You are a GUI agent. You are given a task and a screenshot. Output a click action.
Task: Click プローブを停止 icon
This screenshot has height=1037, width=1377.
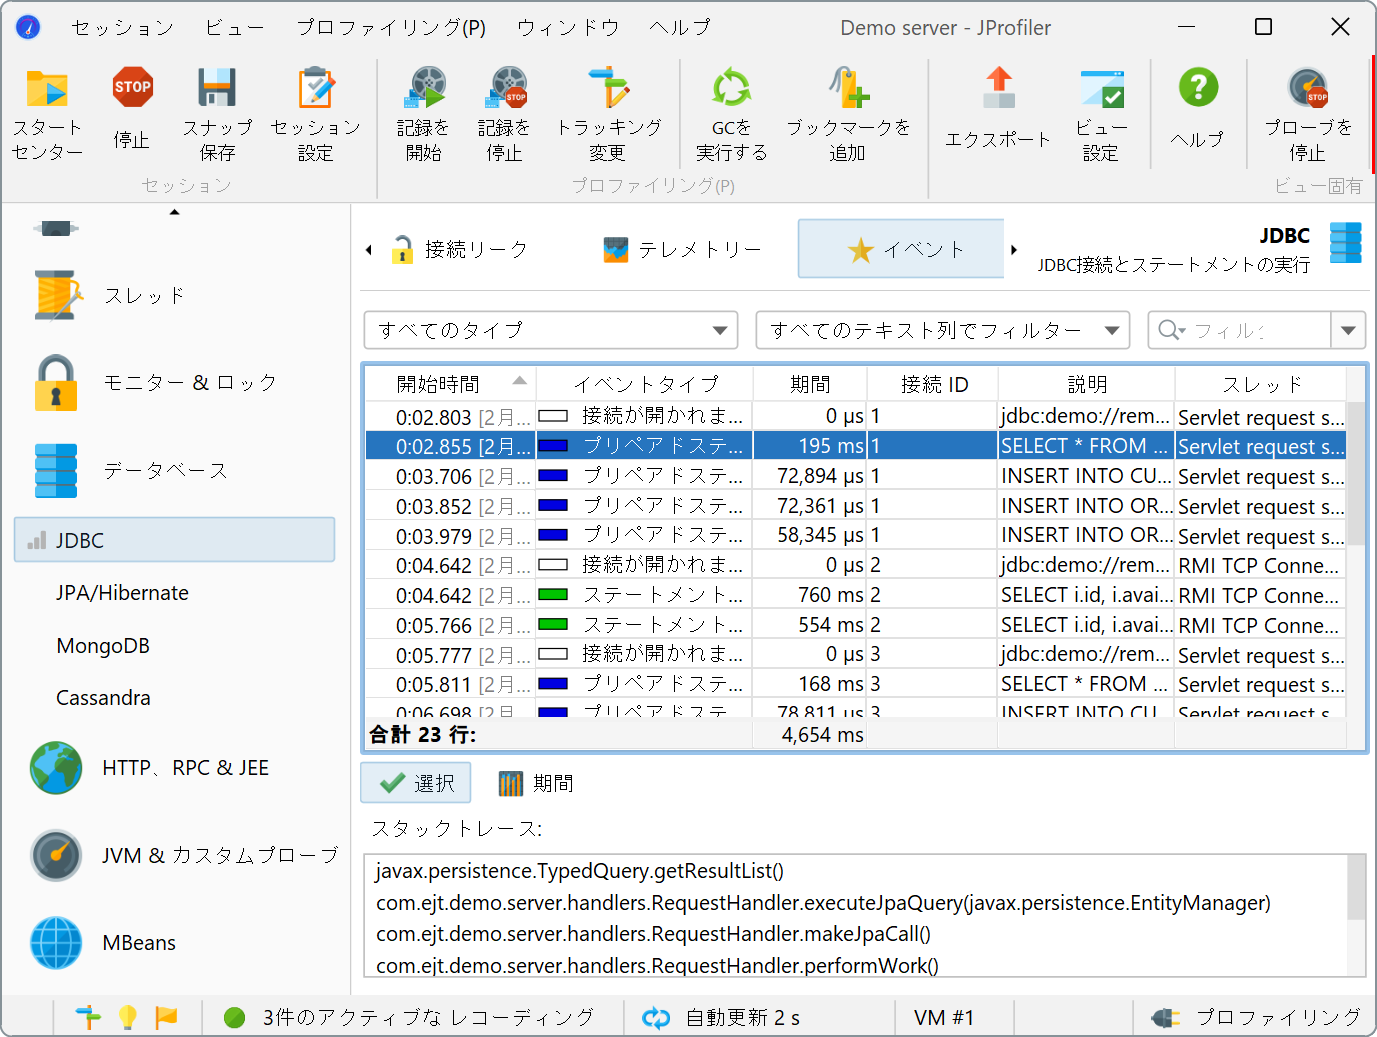tap(1308, 88)
